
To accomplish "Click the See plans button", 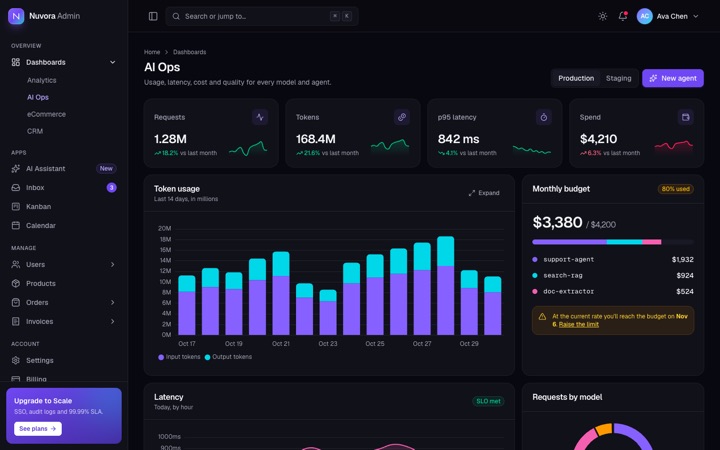I will (x=38, y=428).
